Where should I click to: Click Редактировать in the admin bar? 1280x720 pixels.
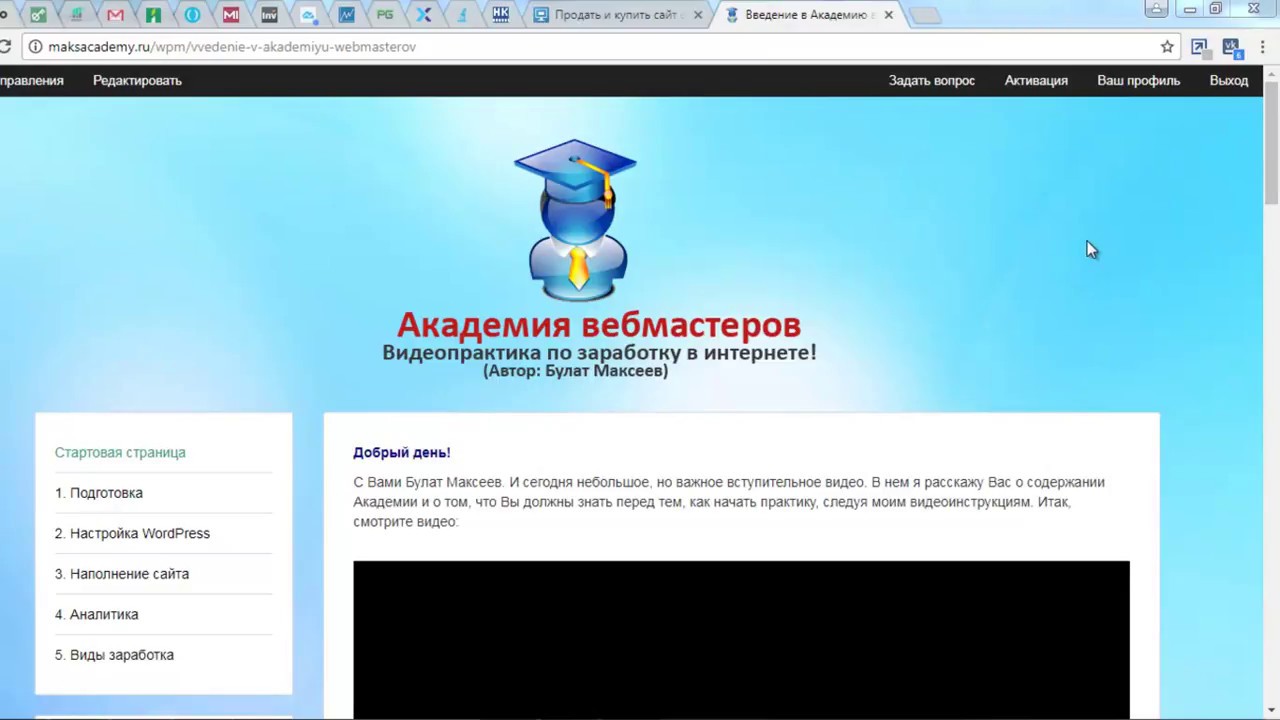click(137, 81)
